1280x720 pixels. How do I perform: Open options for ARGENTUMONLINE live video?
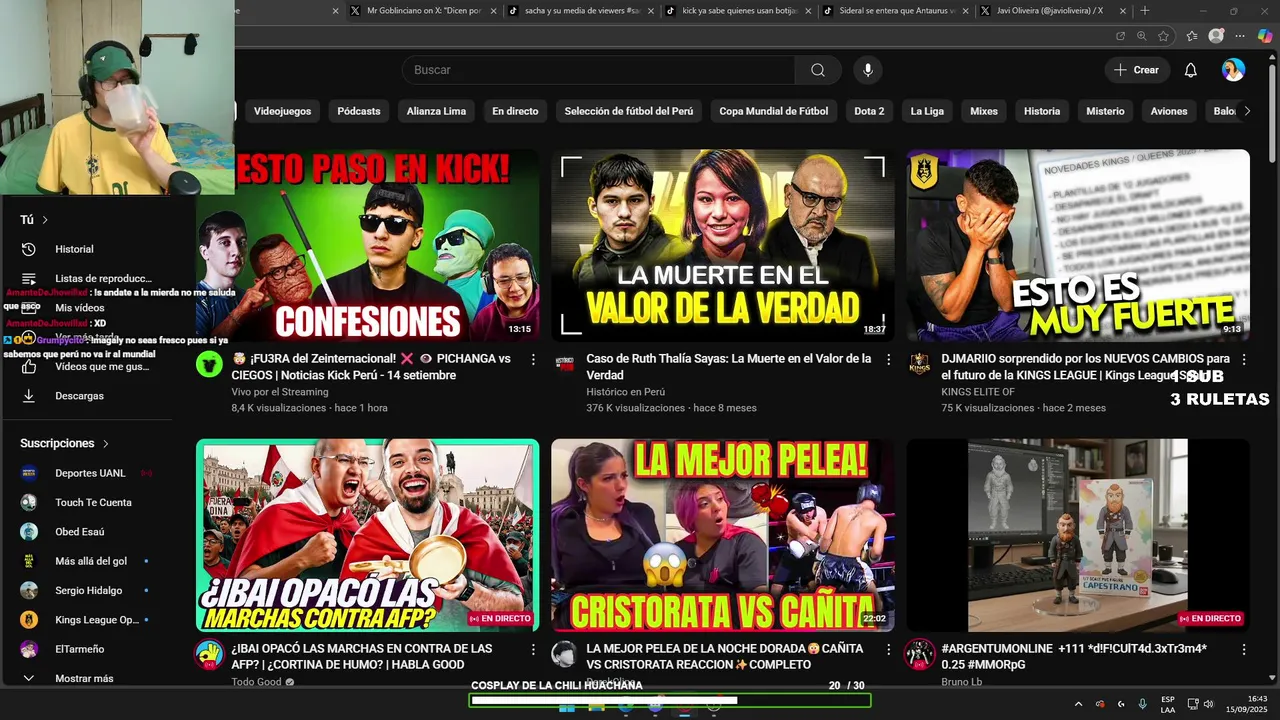[1244, 649]
